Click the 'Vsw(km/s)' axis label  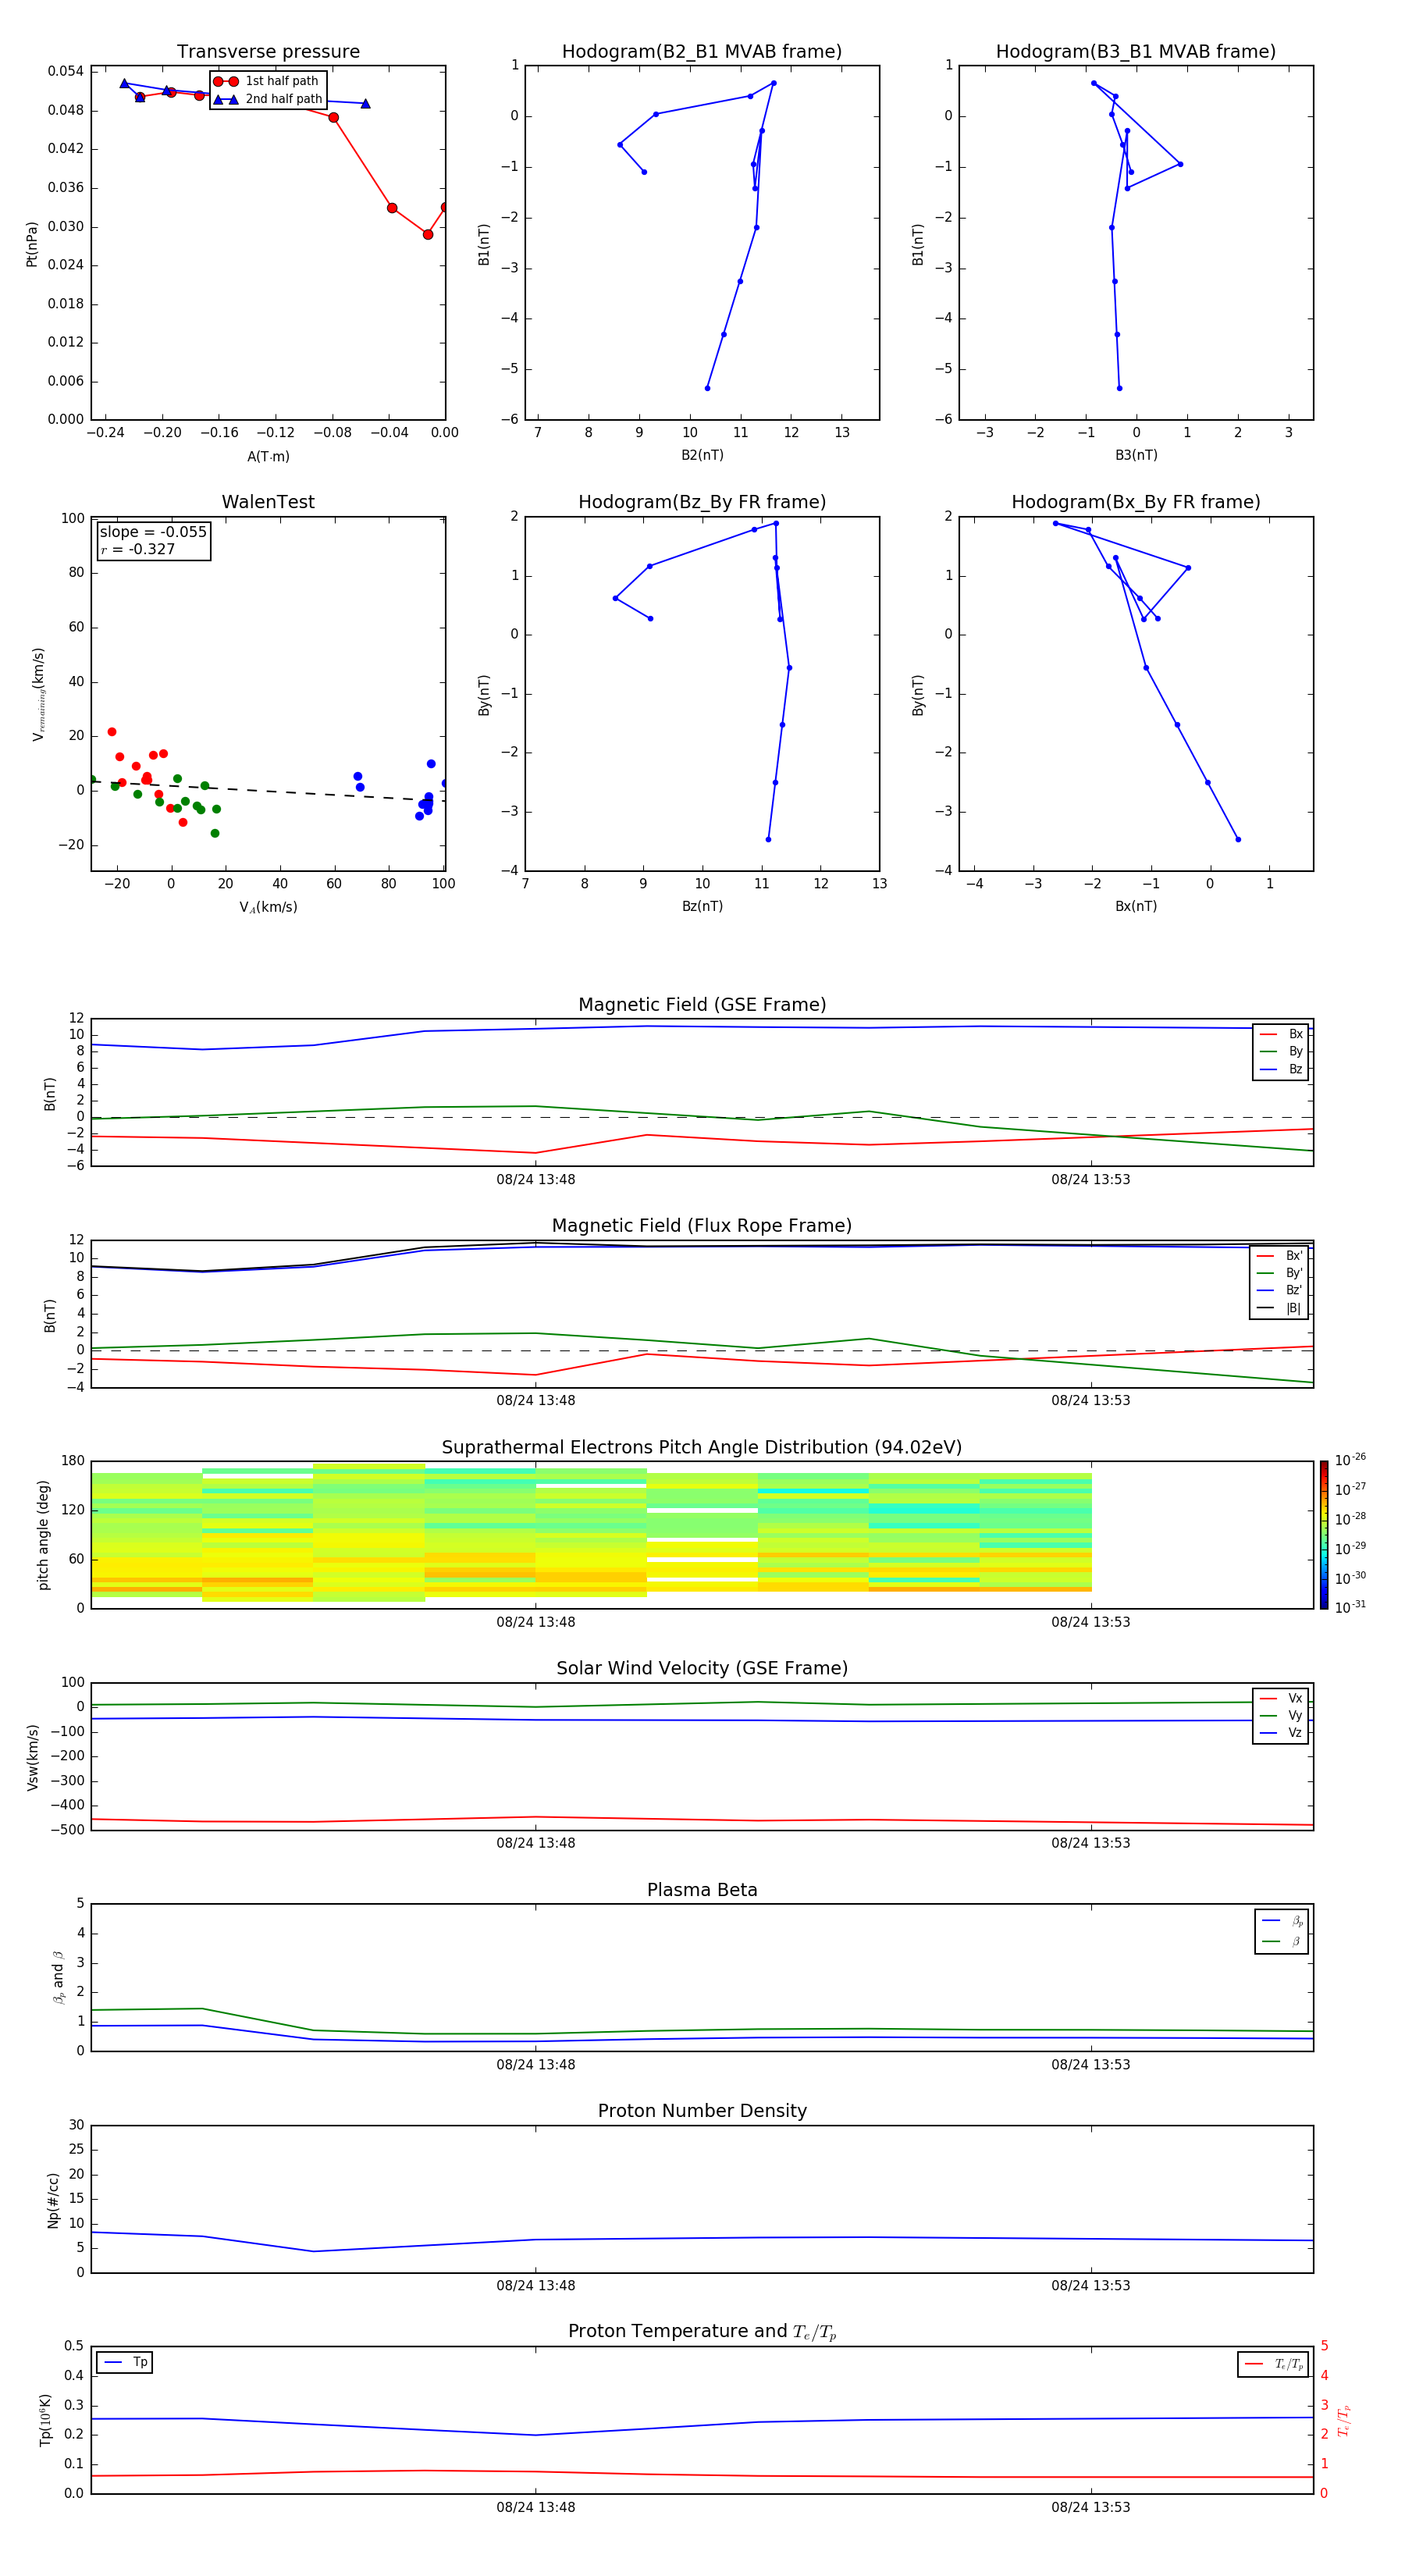[32, 1757]
